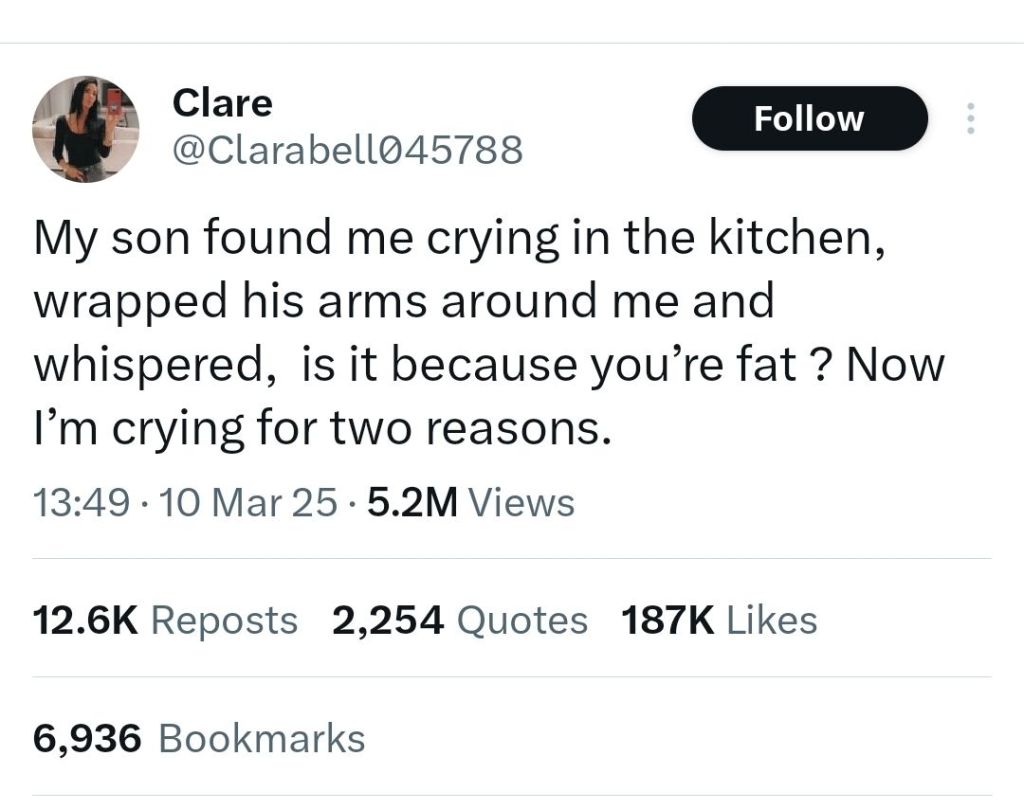Image resolution: width=1024 pixels, height=810 pixels.
Task: Click the 2,254 quote count number
Action: click(387, 620)
